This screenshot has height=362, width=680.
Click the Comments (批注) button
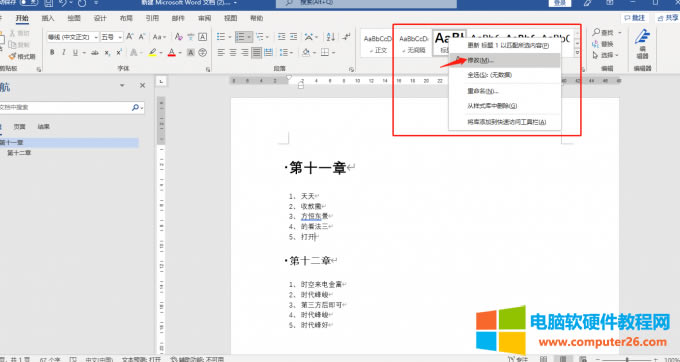pos(634,18)
